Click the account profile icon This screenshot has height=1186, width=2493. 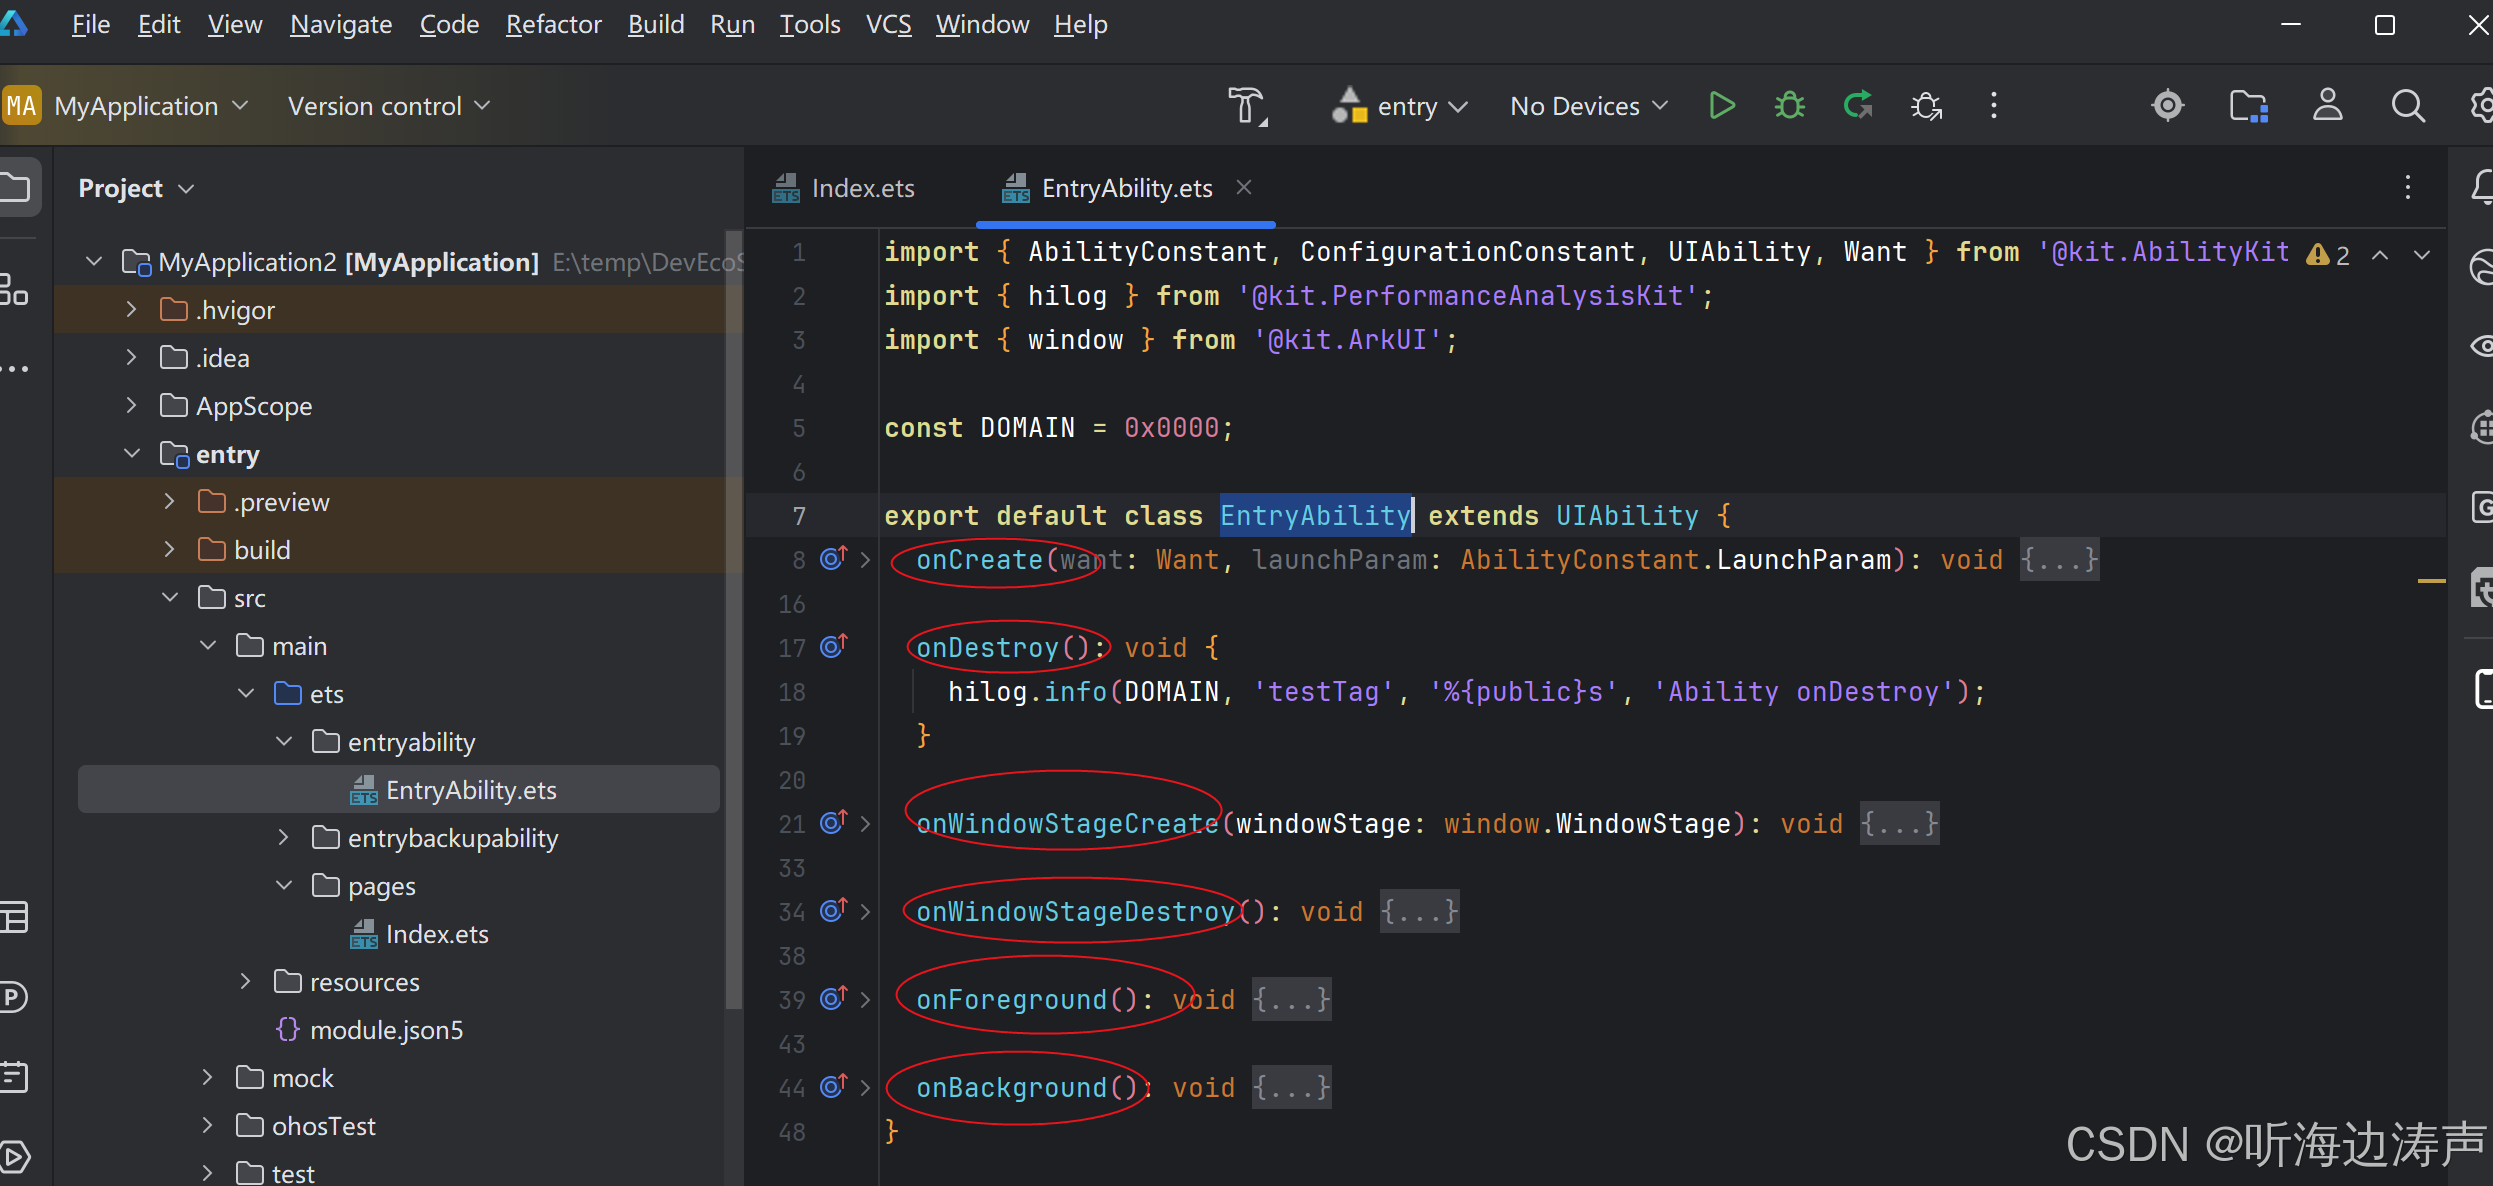click(2327, 106)
